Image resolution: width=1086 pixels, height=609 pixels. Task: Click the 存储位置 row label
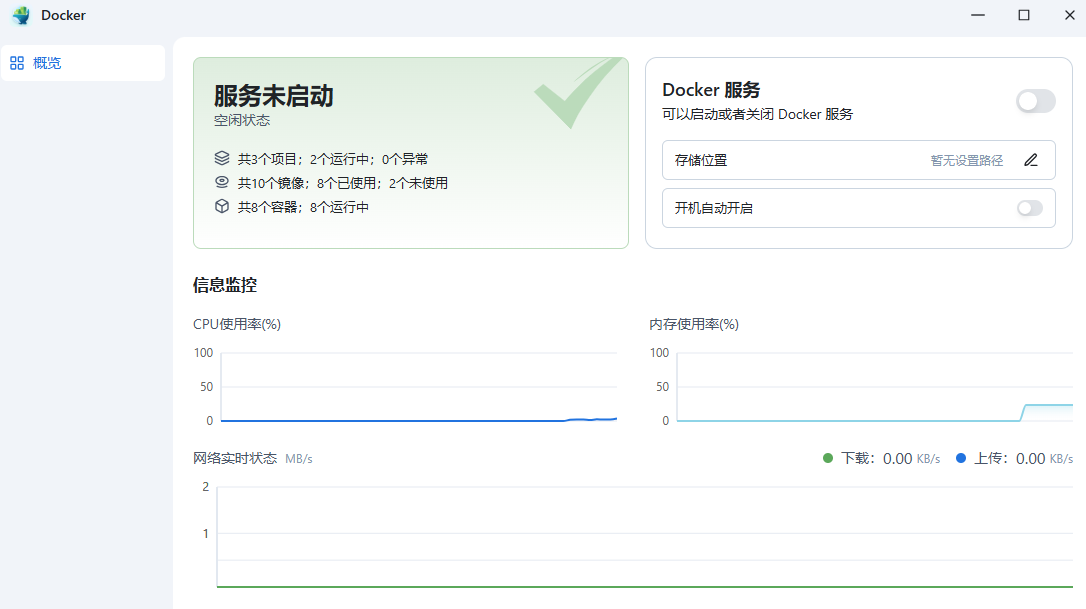point(701,160)
